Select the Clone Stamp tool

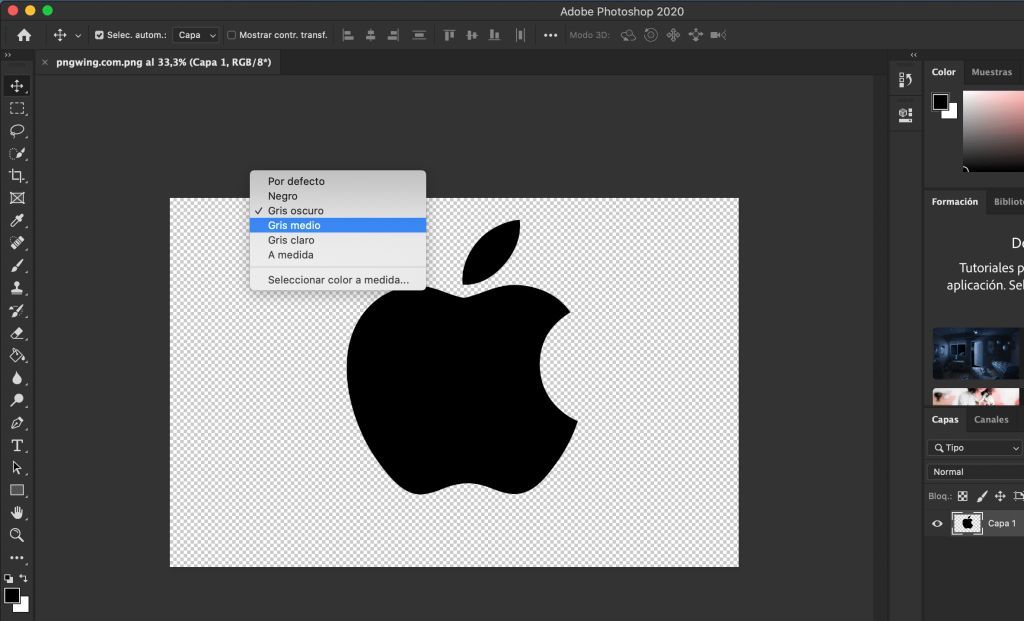(x=17, y=288)
